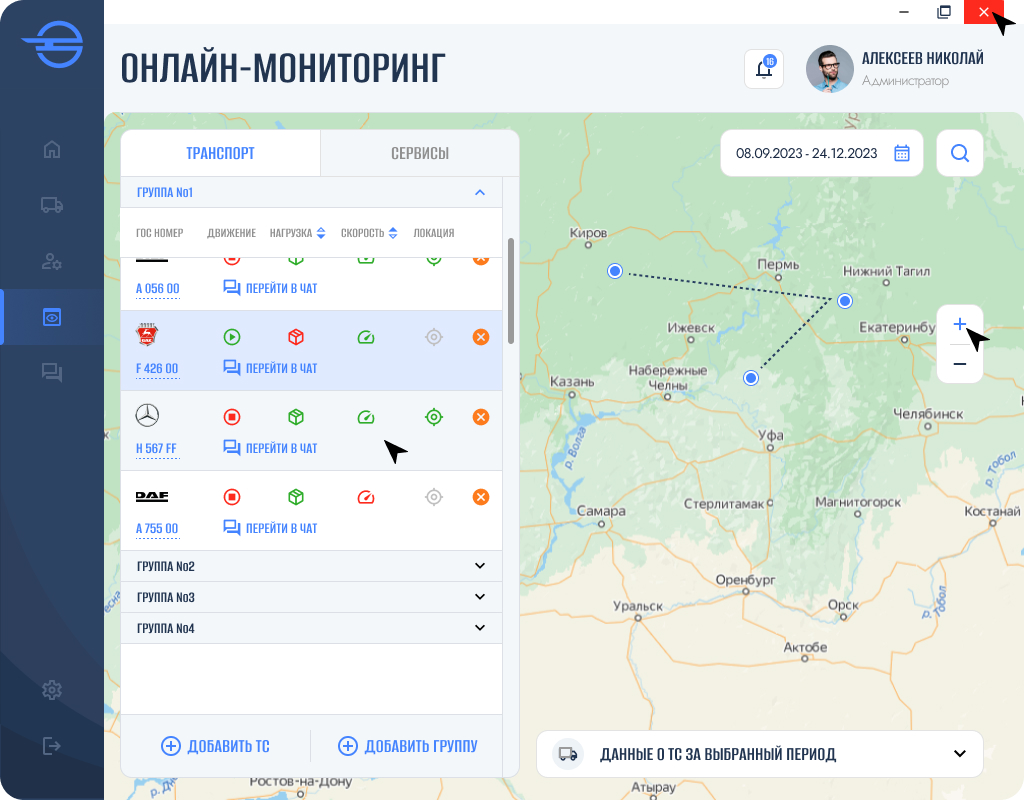Image resolution: width=1024 pixels, height=800 pixels.
Task: Toggle location tracking for vehicle H 567 FF
Action: [x=434, y=416]
